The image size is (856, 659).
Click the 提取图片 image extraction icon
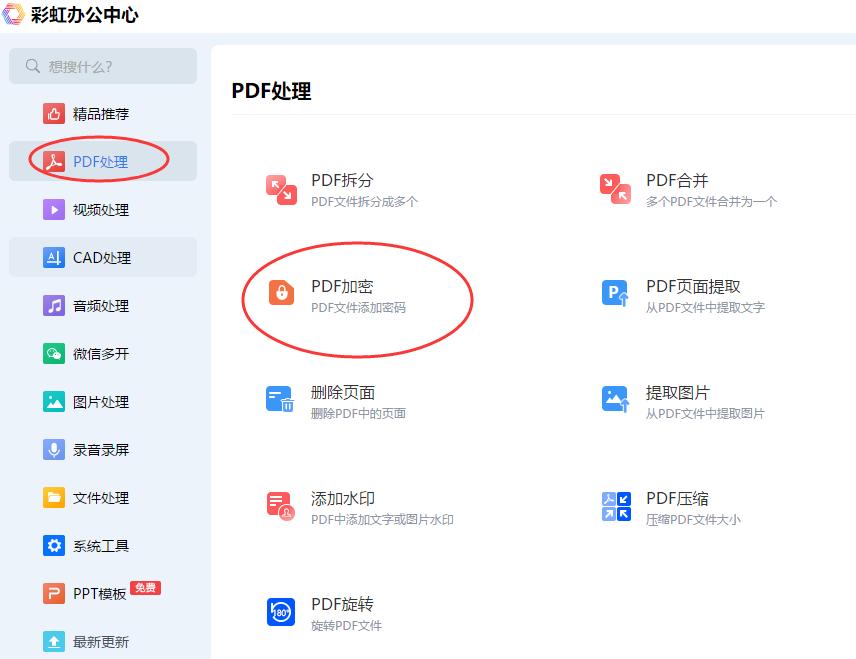(616, 398)
